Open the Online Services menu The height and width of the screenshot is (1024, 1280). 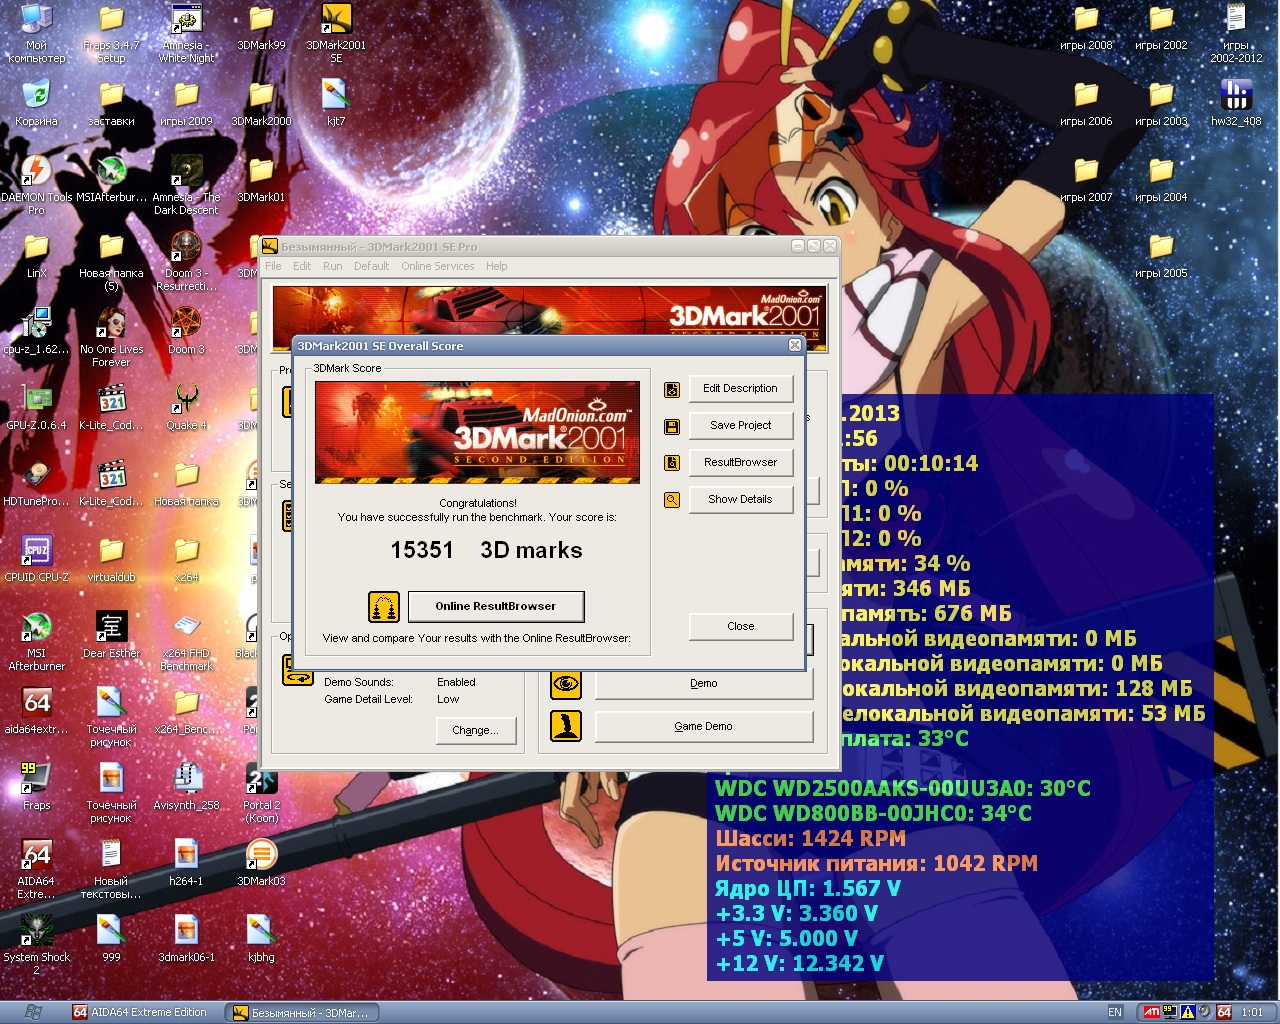pyautogui.click(x=438, y=266)
